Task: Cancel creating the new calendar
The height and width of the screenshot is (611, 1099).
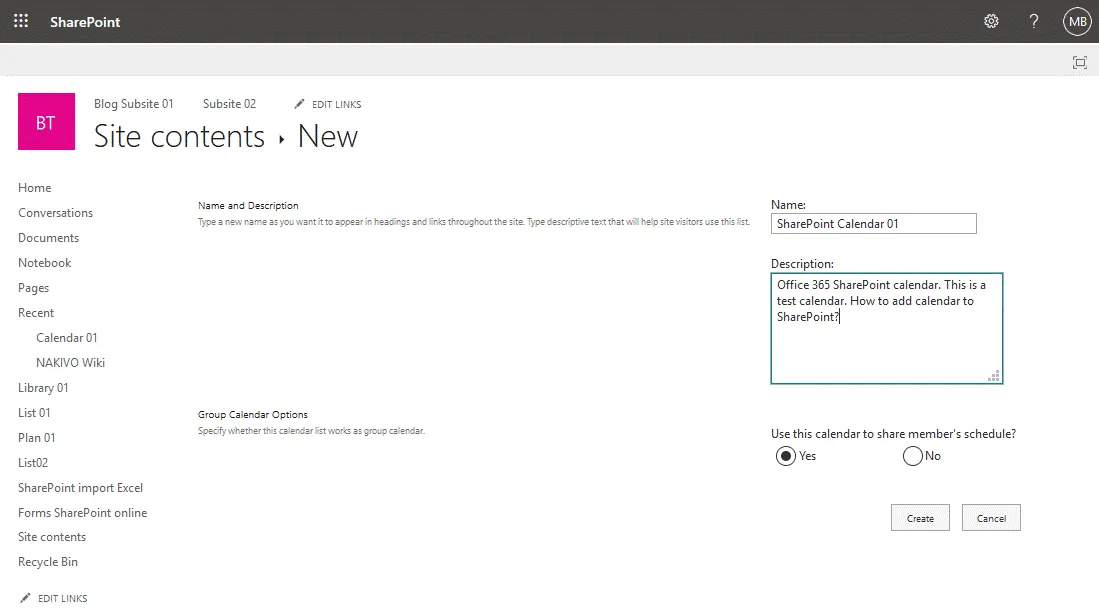Action: [x=990, y=517]
